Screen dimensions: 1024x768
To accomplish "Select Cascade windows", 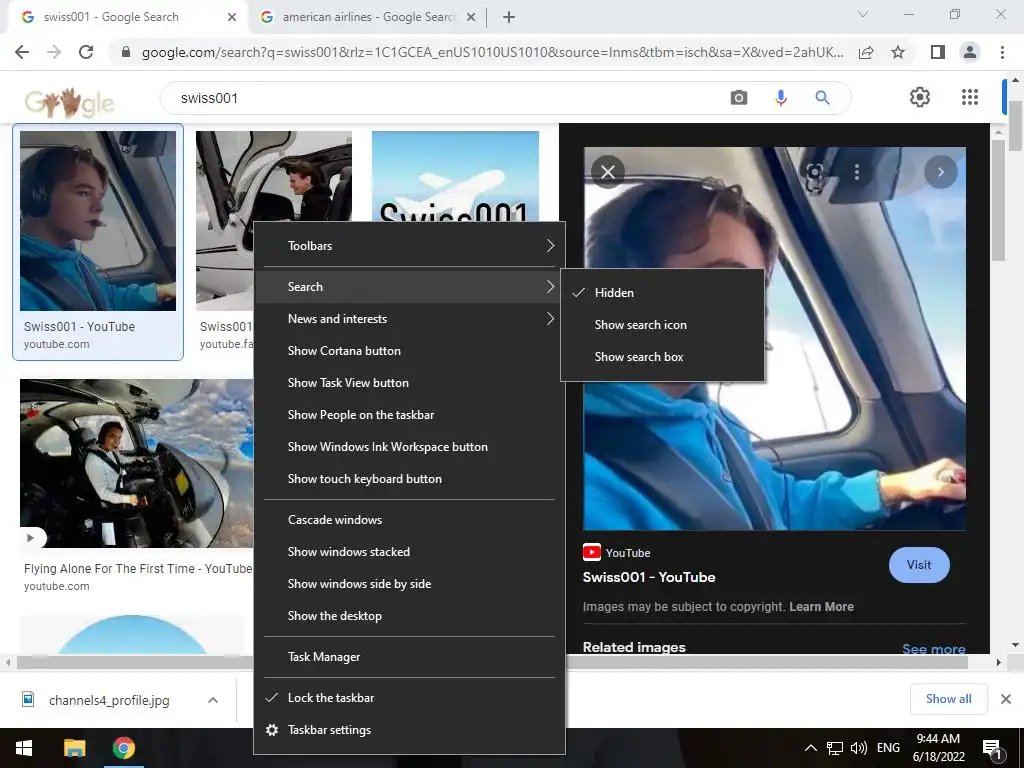I will coord(409,520).
